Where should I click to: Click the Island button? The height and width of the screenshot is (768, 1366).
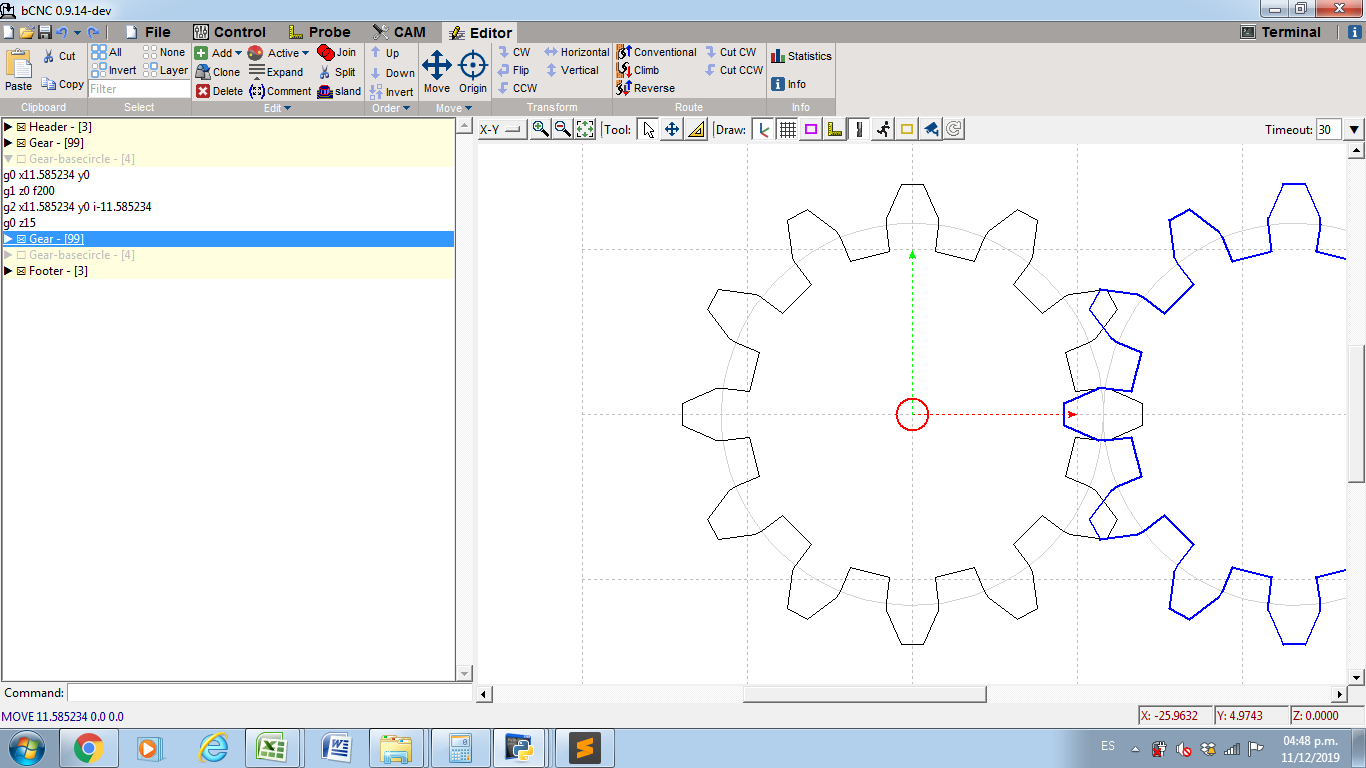tap(339, 91)
